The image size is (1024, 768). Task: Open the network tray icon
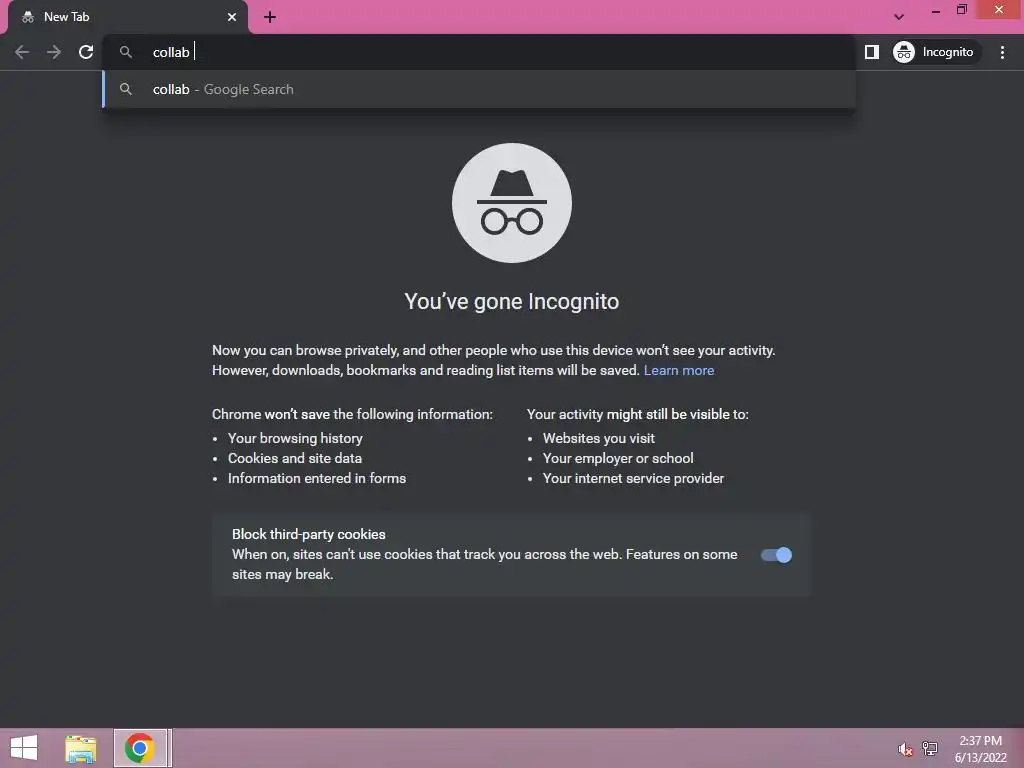(x=929, y=748)
